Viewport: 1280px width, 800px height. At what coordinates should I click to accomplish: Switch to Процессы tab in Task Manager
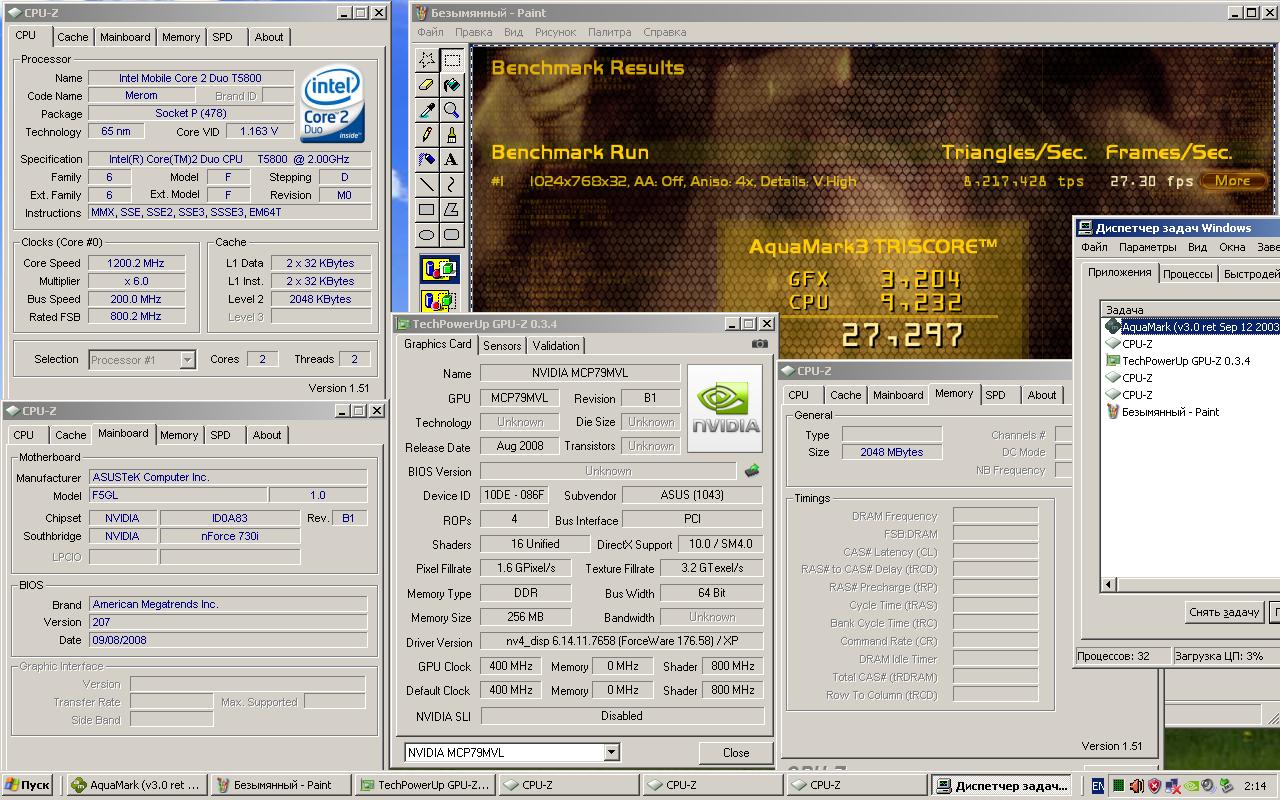[1188, 274]
